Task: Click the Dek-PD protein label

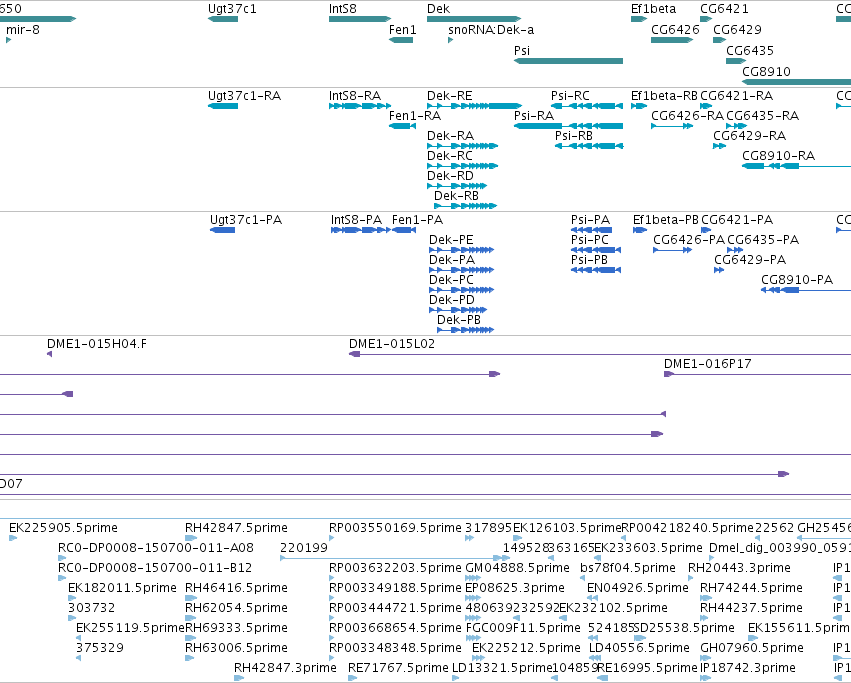Action: click(x=452, y=300)
